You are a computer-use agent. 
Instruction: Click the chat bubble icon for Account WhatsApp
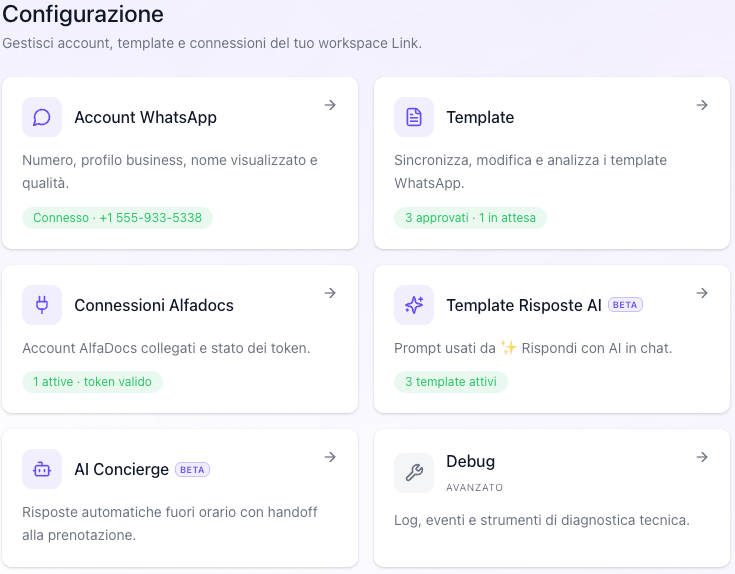pyautogui.click(x=42, y=117)
